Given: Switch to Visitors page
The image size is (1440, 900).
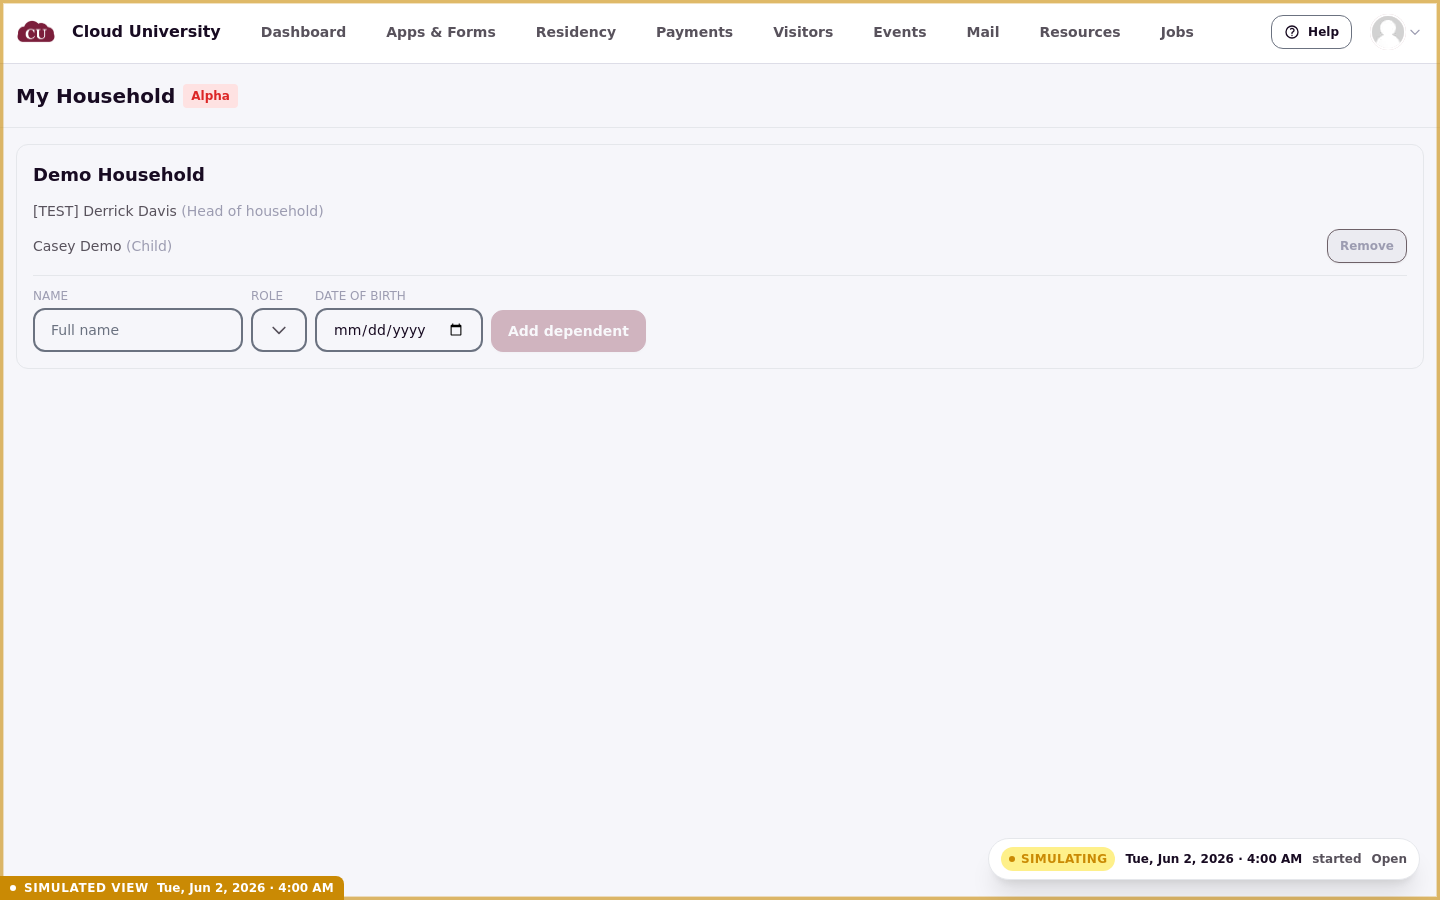Looking at the screenshot, I should click(x=803, y=32).
